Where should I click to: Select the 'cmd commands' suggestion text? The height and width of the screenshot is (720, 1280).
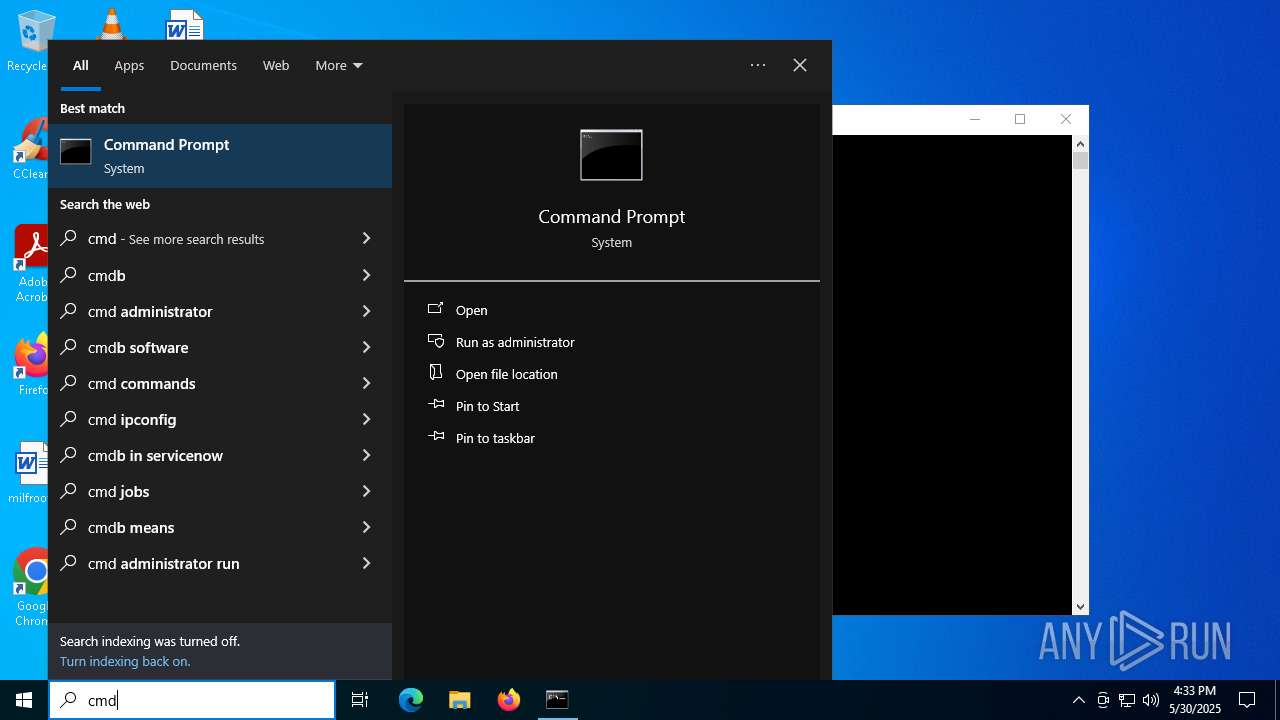(x=141, y=383)
